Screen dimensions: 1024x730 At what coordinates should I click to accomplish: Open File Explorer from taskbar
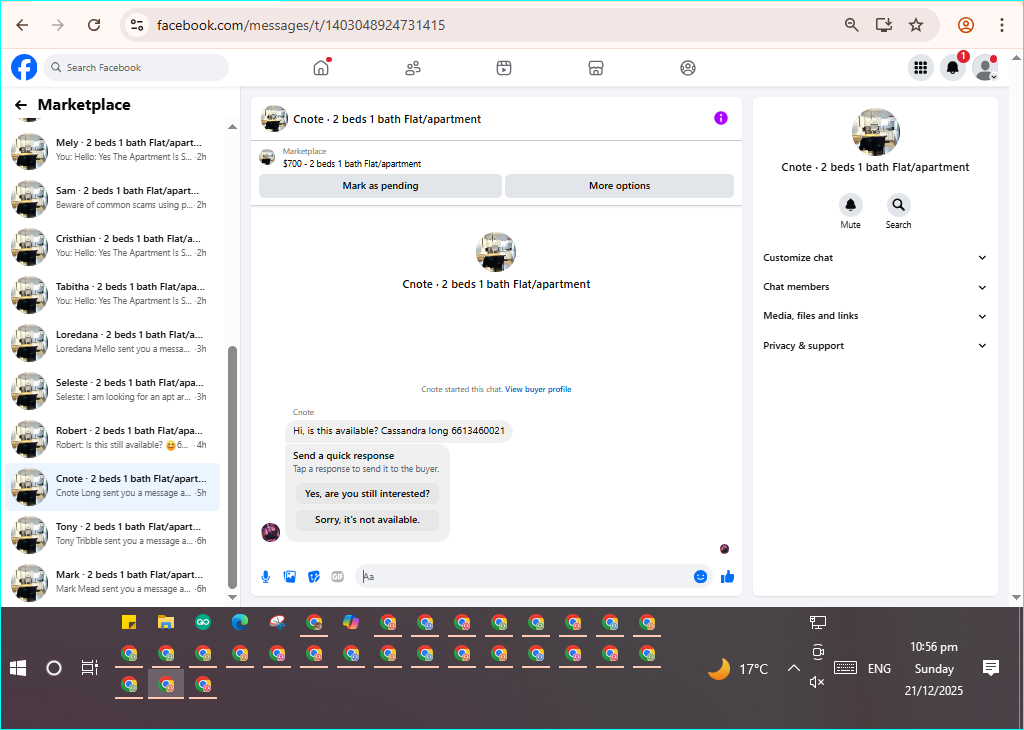166,622
